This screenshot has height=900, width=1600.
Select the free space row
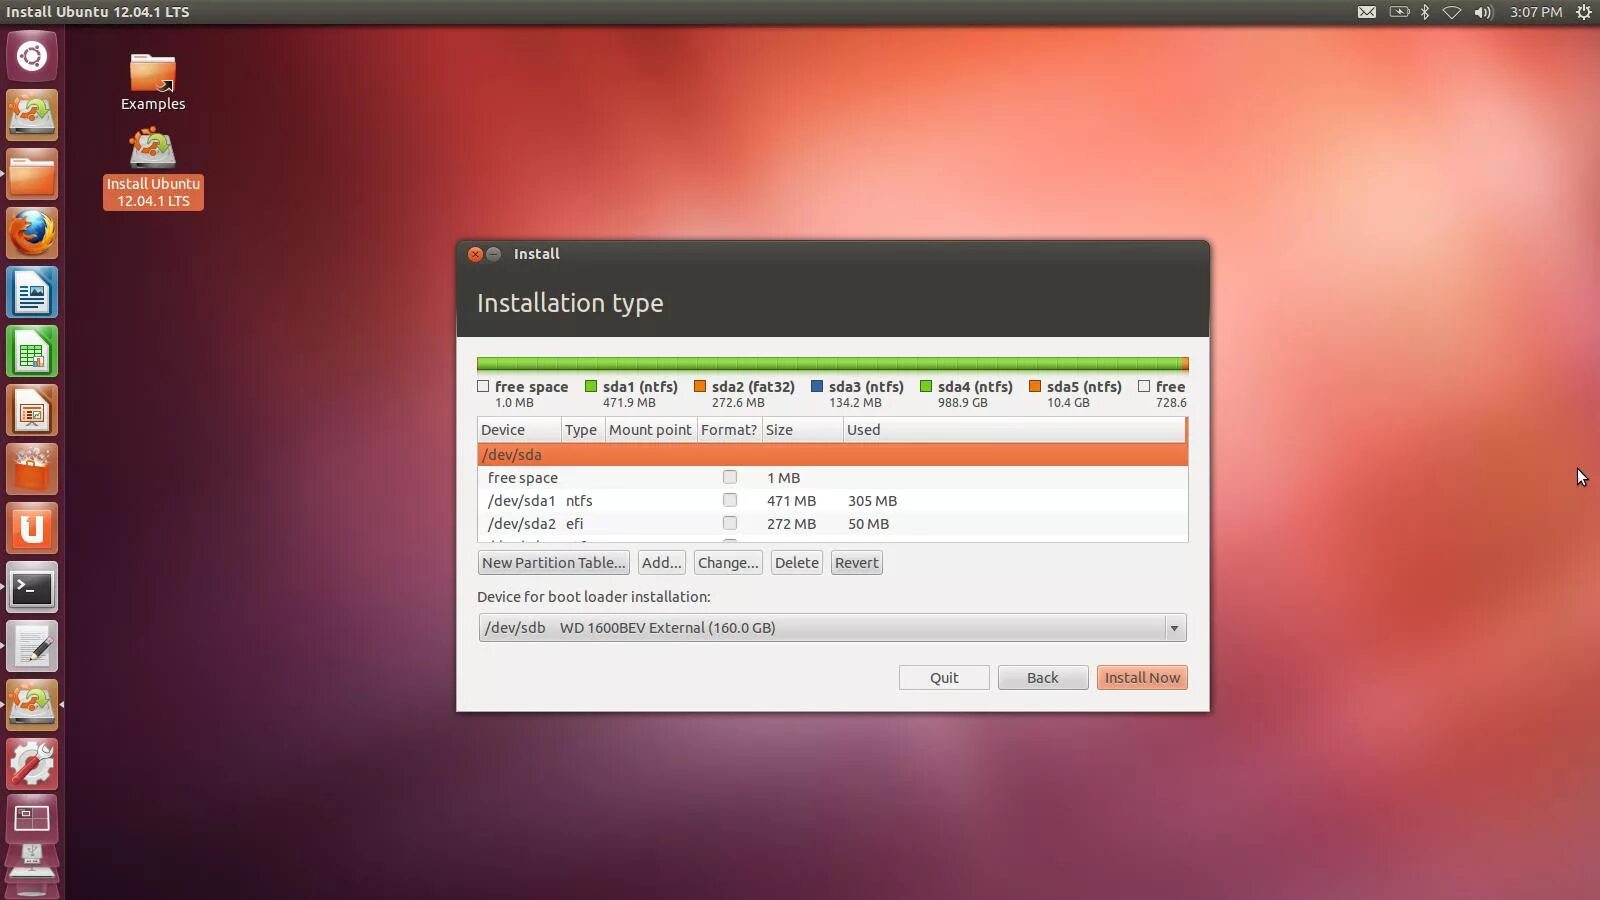tap(833, 477)
